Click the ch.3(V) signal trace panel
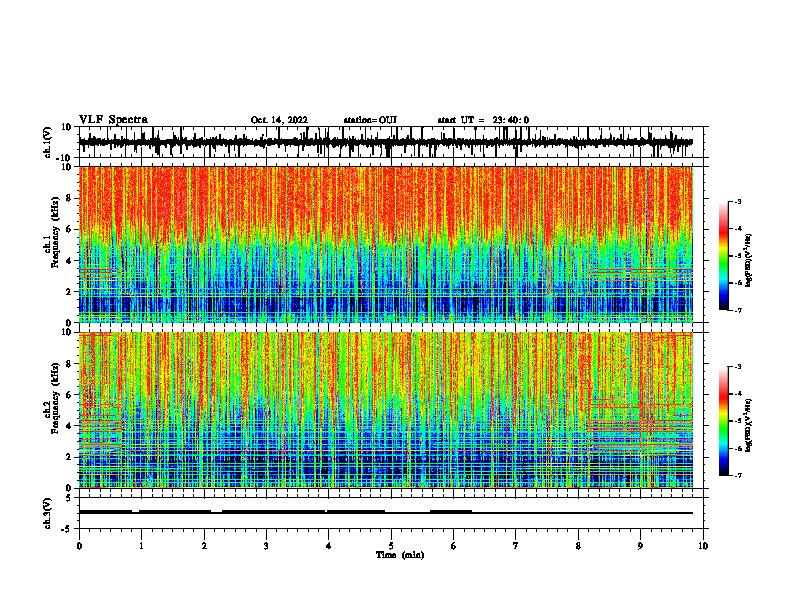Screen dimensions: 792x612 coord(391,513)
